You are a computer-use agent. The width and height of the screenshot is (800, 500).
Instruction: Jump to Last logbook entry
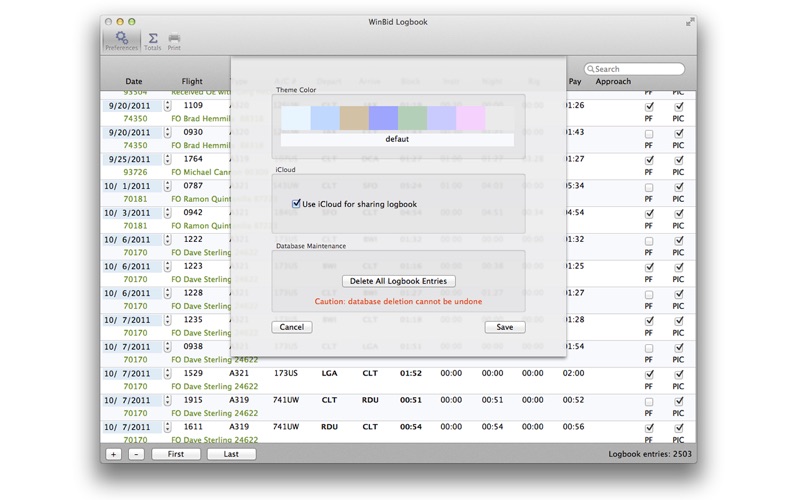[x=231, y=454]
